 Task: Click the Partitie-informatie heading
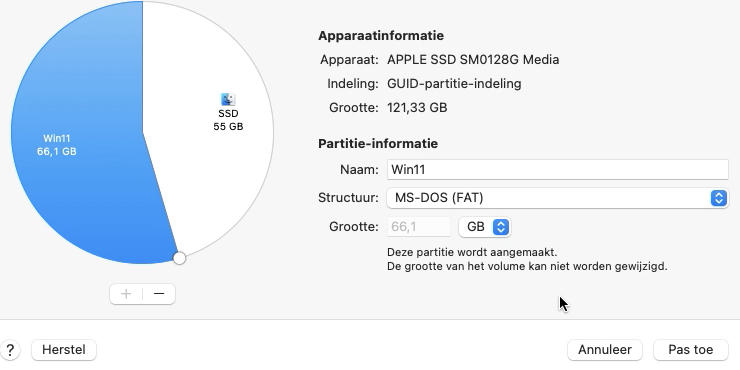tap(378, 143)
